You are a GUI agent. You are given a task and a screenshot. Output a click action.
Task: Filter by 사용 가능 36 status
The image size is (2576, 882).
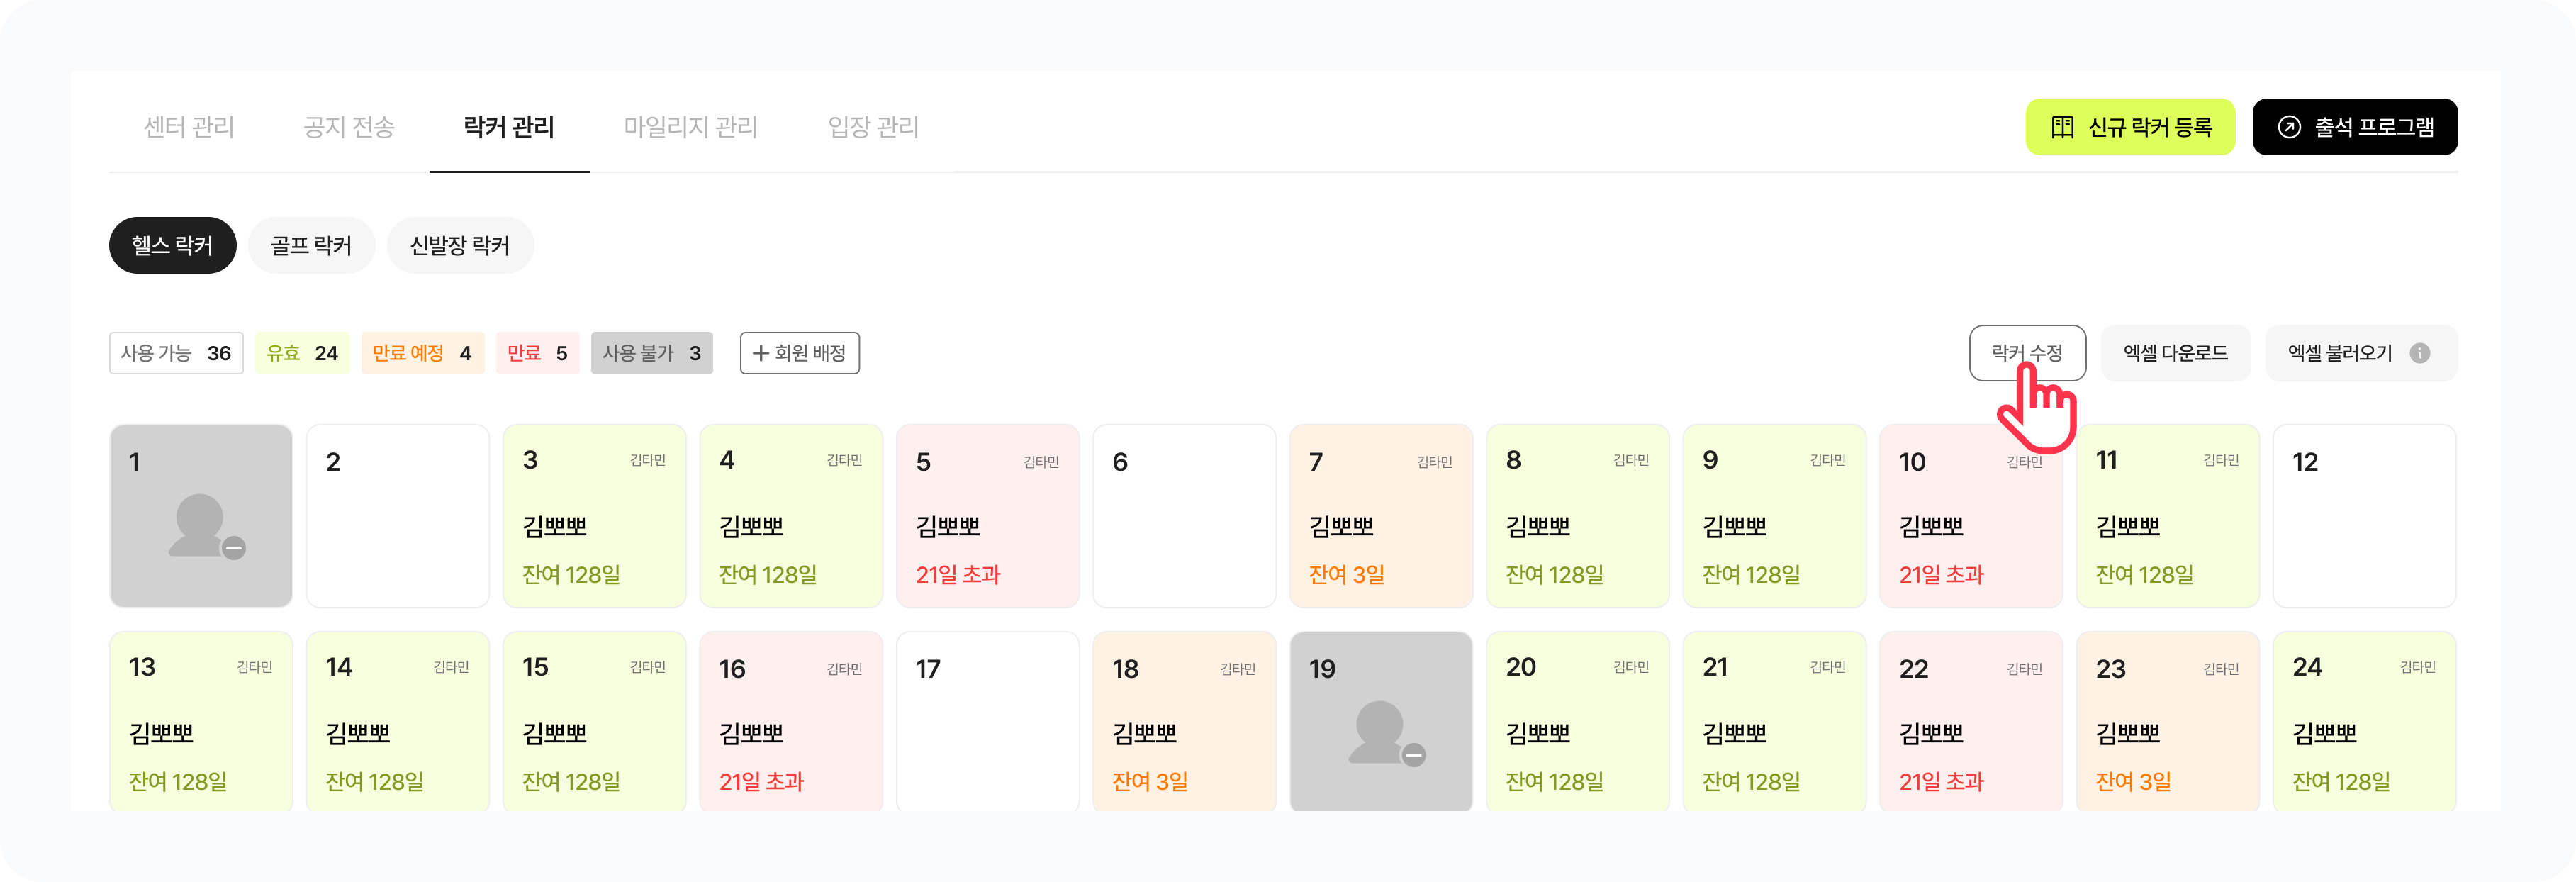coord(176,353)
